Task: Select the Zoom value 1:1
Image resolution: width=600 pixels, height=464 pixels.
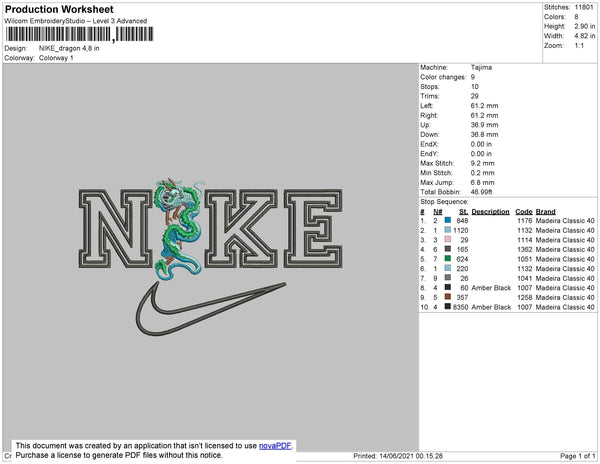Action: [579, 46]
